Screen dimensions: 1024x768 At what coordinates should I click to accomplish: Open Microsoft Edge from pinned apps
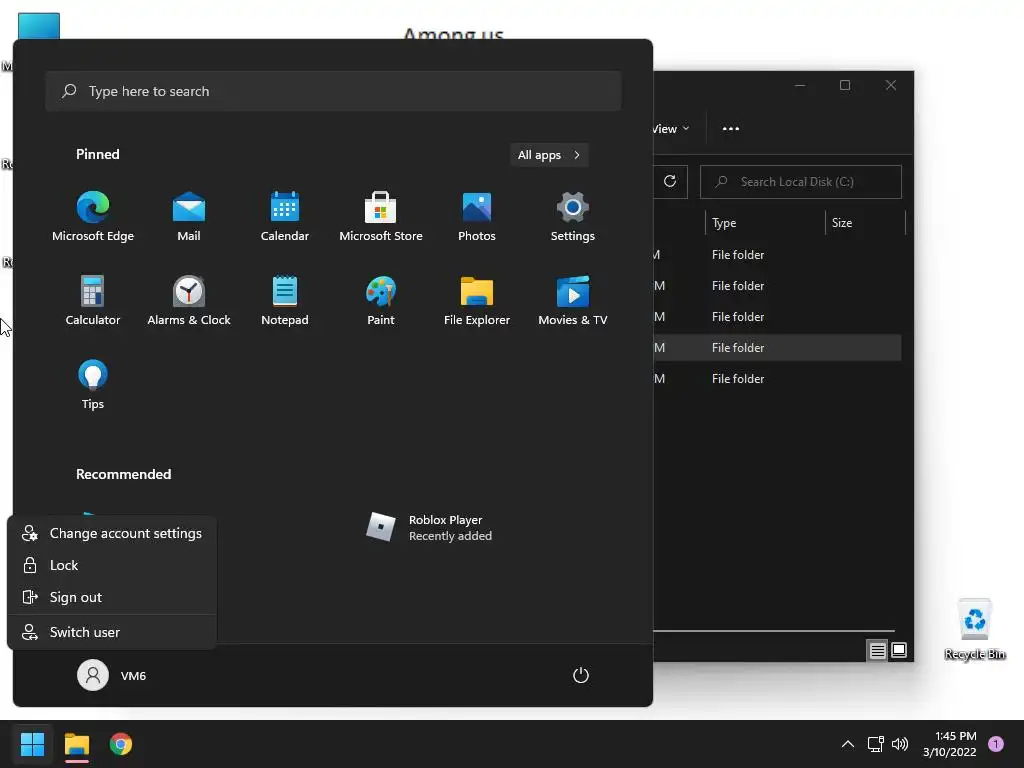coord(93,217)
